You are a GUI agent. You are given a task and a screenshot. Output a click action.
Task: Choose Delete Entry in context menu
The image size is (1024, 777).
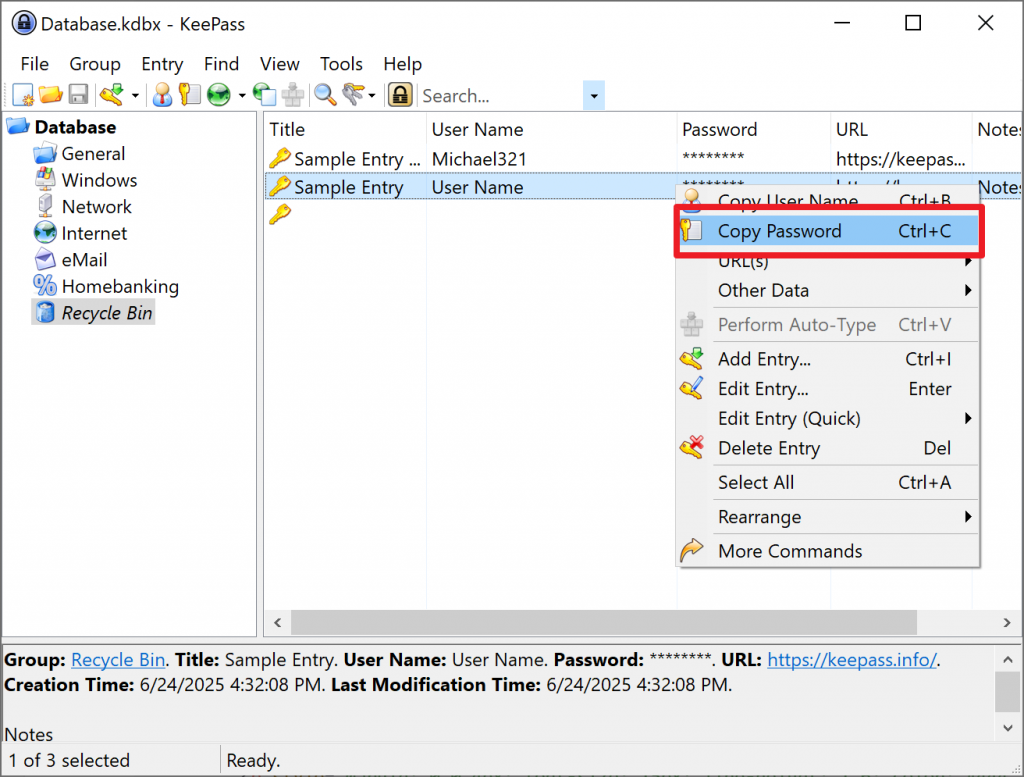coord(828,449)
